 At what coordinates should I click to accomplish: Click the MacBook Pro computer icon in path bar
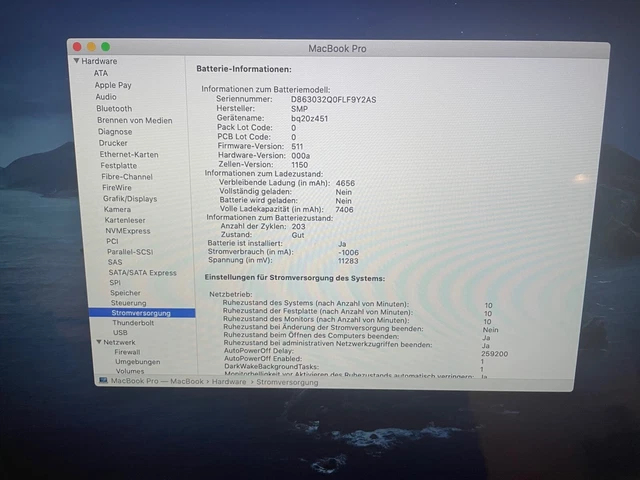click(x=103, y=380)
